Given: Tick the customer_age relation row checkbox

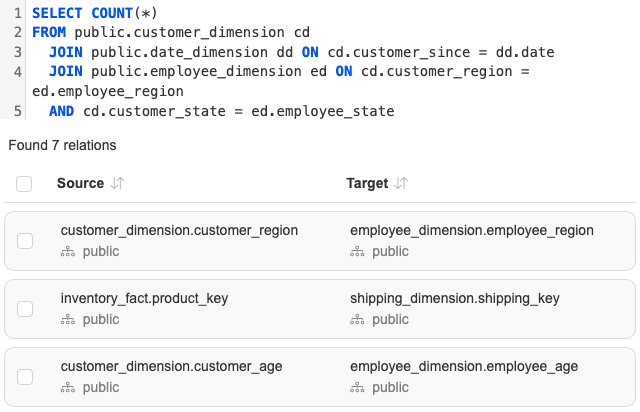Looking at the screenshot, I should point(25,377).
